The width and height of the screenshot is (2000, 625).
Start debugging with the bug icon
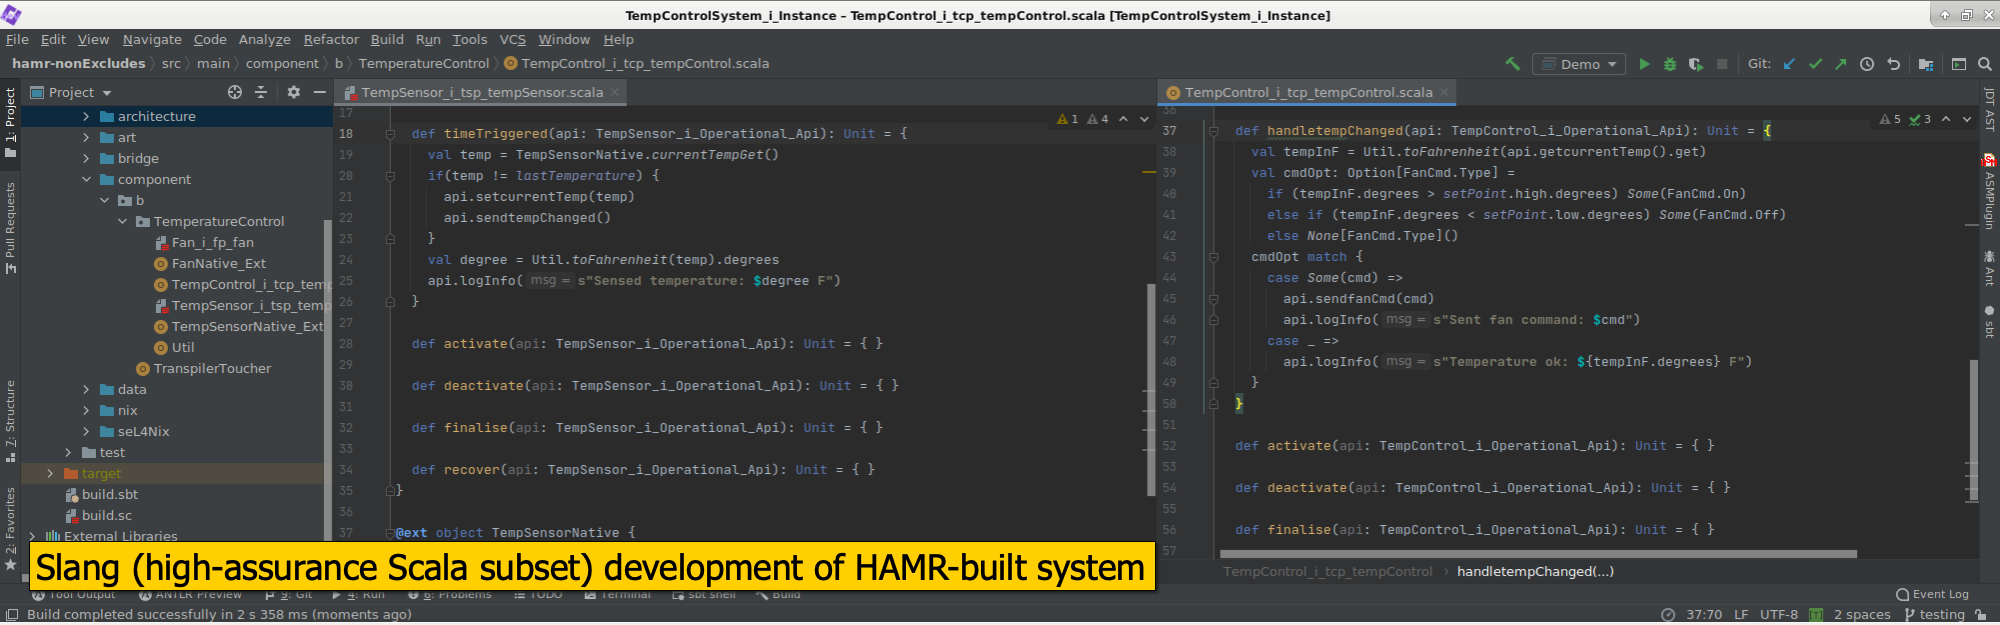pos(1669,64)
